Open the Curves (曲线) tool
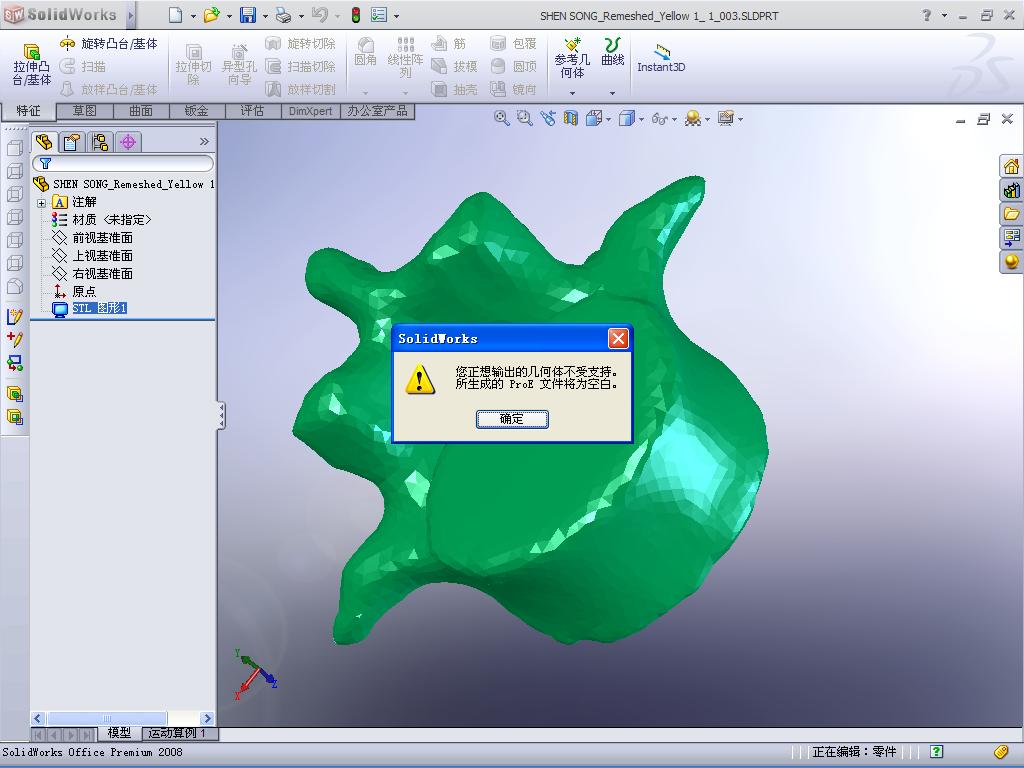The width and height of the screenshot is (1024, 768). (613, 52)
